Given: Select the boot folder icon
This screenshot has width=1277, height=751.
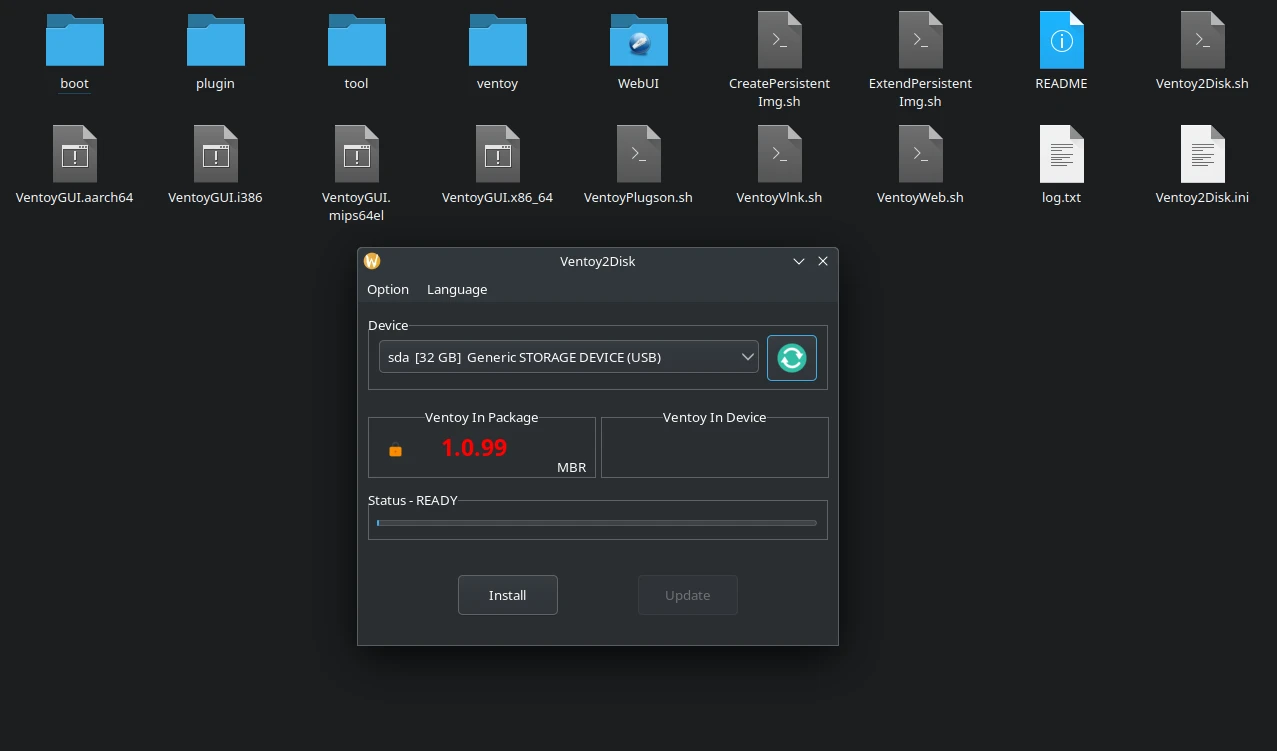Looking at the screenshot, I should click(x=75, y=40).
